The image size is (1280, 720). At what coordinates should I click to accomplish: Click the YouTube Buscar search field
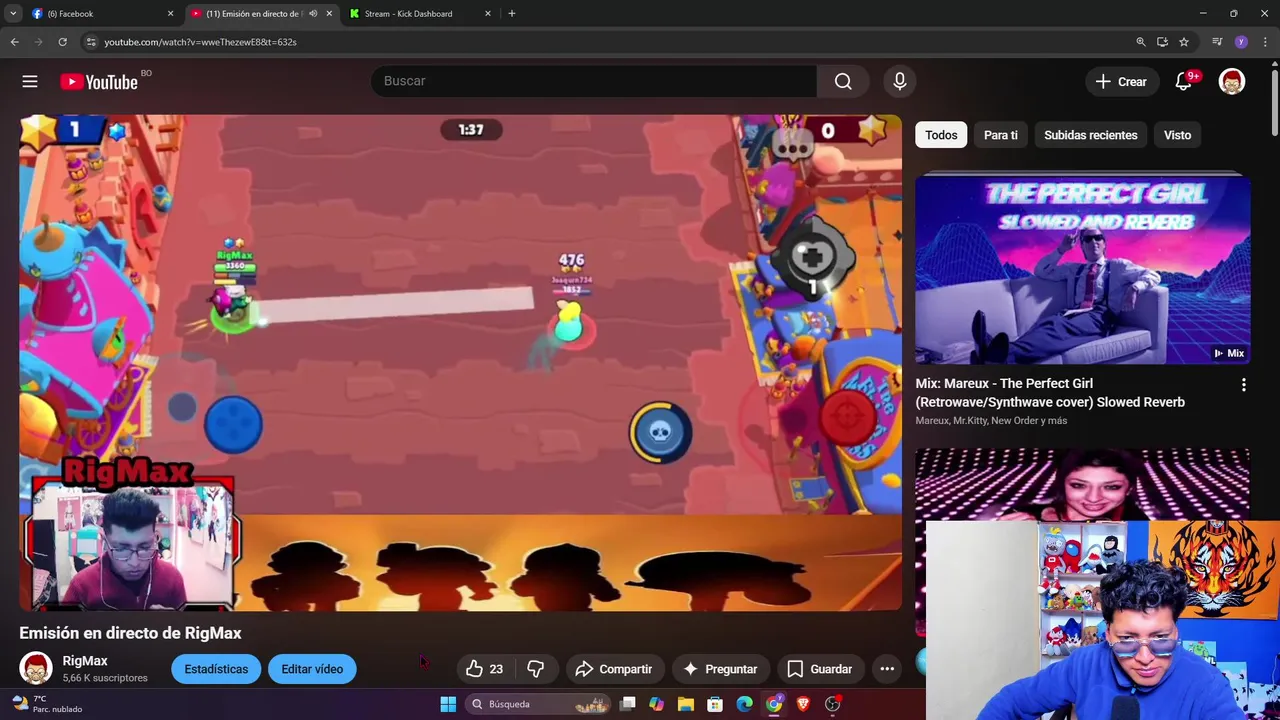594,81
